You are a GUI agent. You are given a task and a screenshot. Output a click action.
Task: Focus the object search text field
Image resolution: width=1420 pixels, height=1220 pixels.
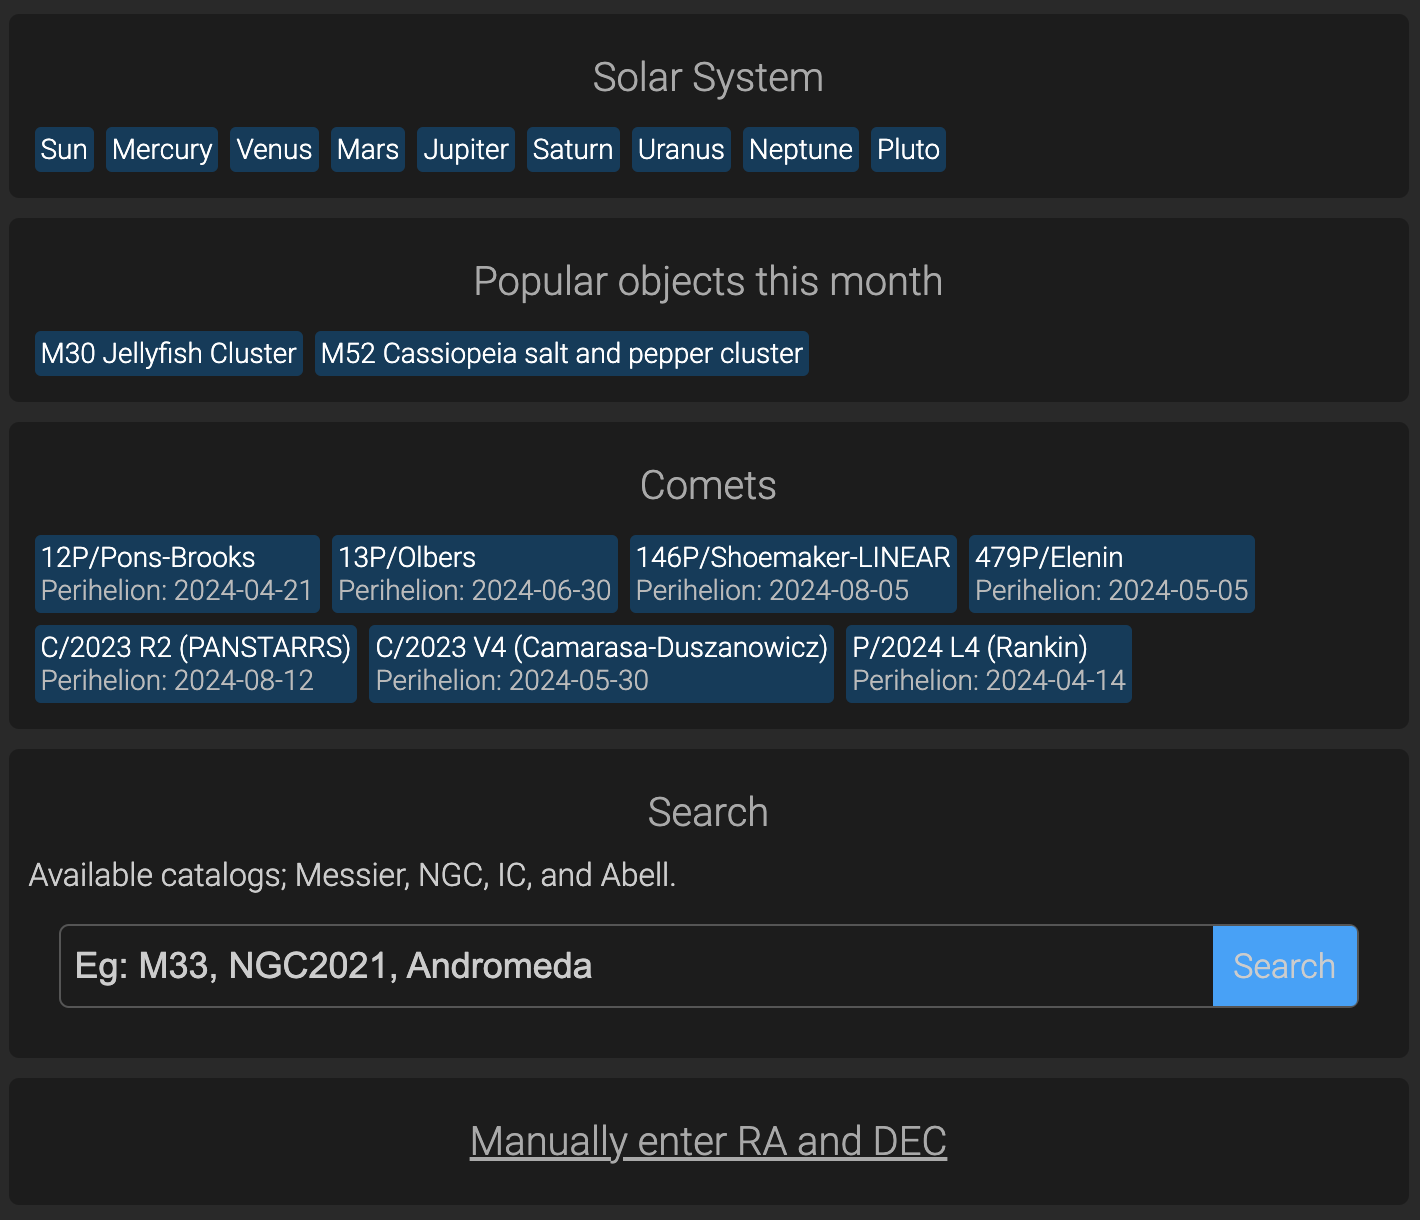pos(636,966)
